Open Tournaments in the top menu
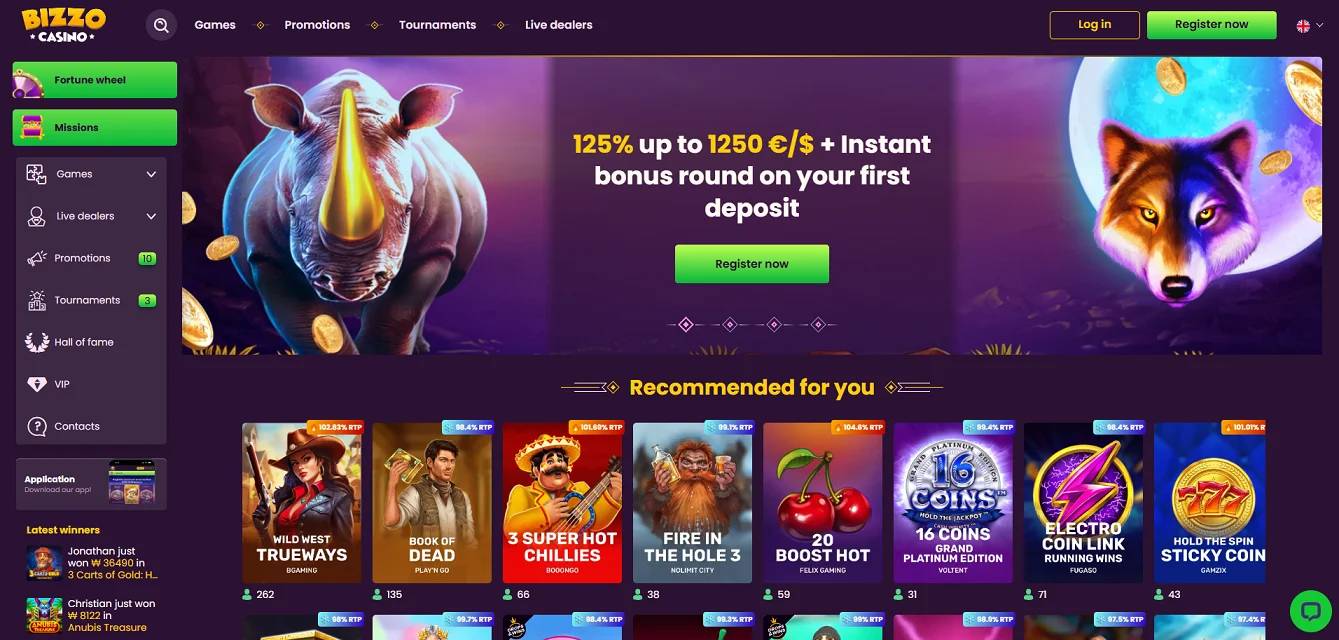This screenshot has height=640, width=1339. 437,25
